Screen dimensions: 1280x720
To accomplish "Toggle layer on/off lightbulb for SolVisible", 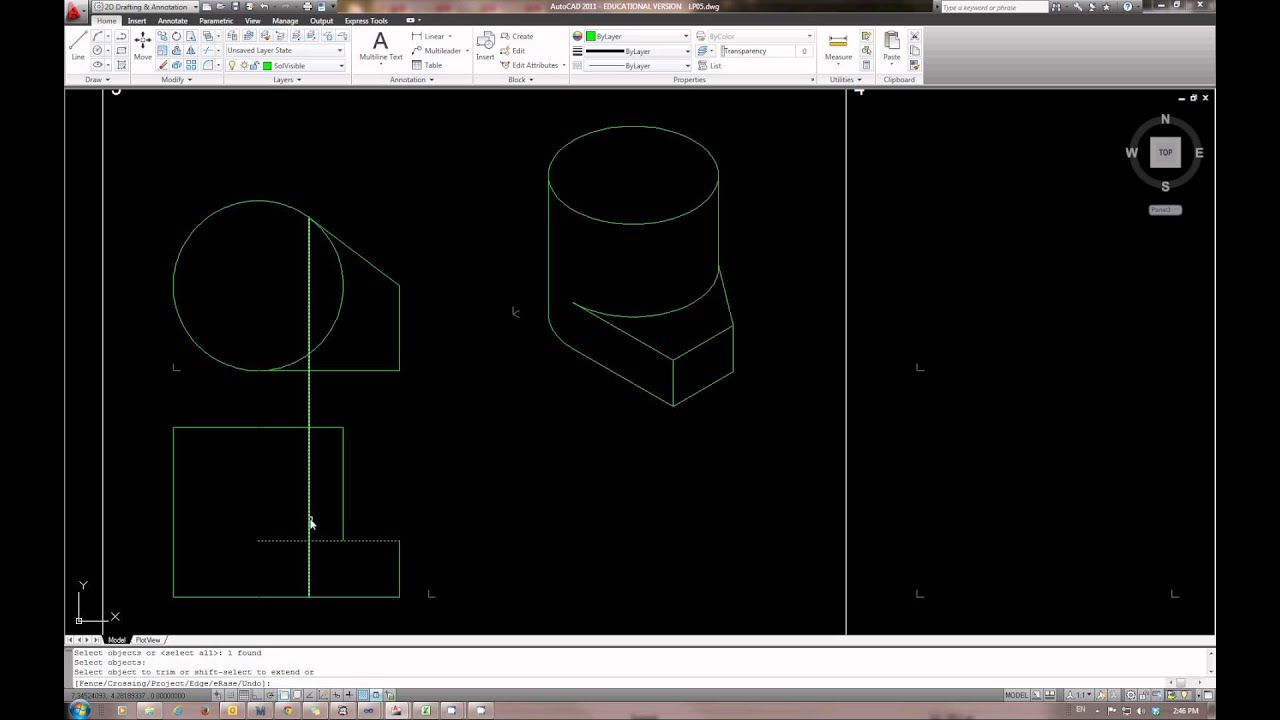I will tap(232, 66).
